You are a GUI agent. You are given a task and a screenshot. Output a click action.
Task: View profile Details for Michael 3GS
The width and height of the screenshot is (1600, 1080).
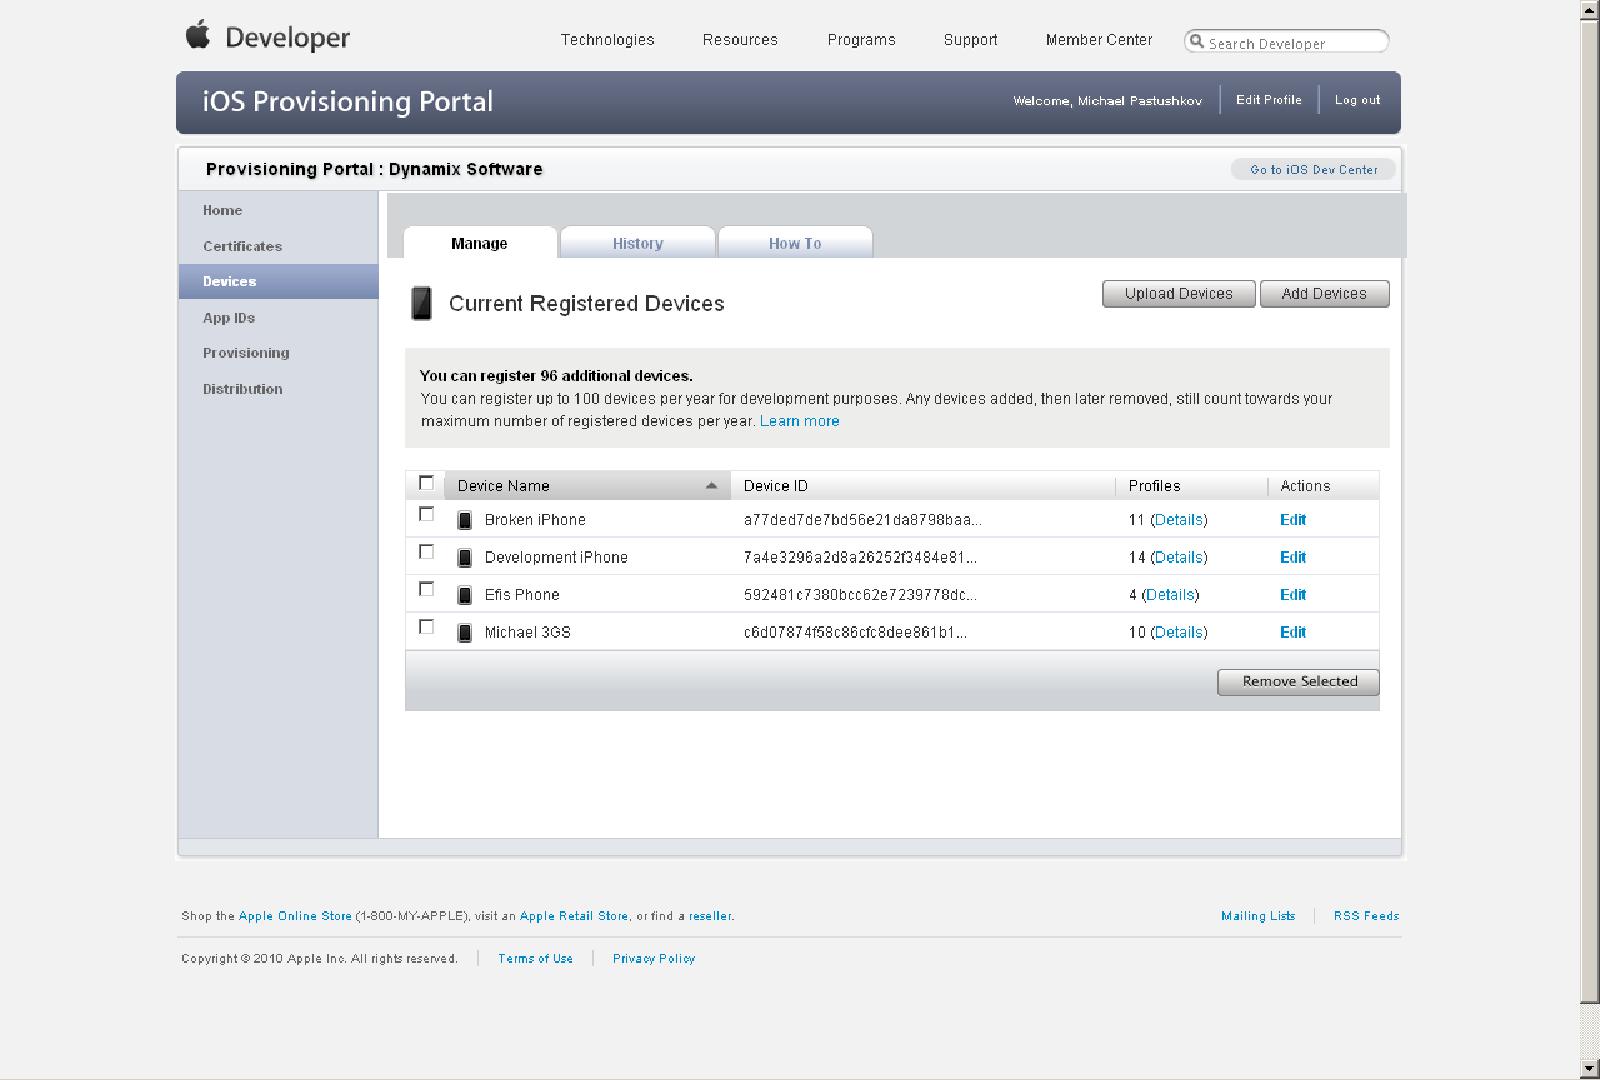[x=1178, y=633]
